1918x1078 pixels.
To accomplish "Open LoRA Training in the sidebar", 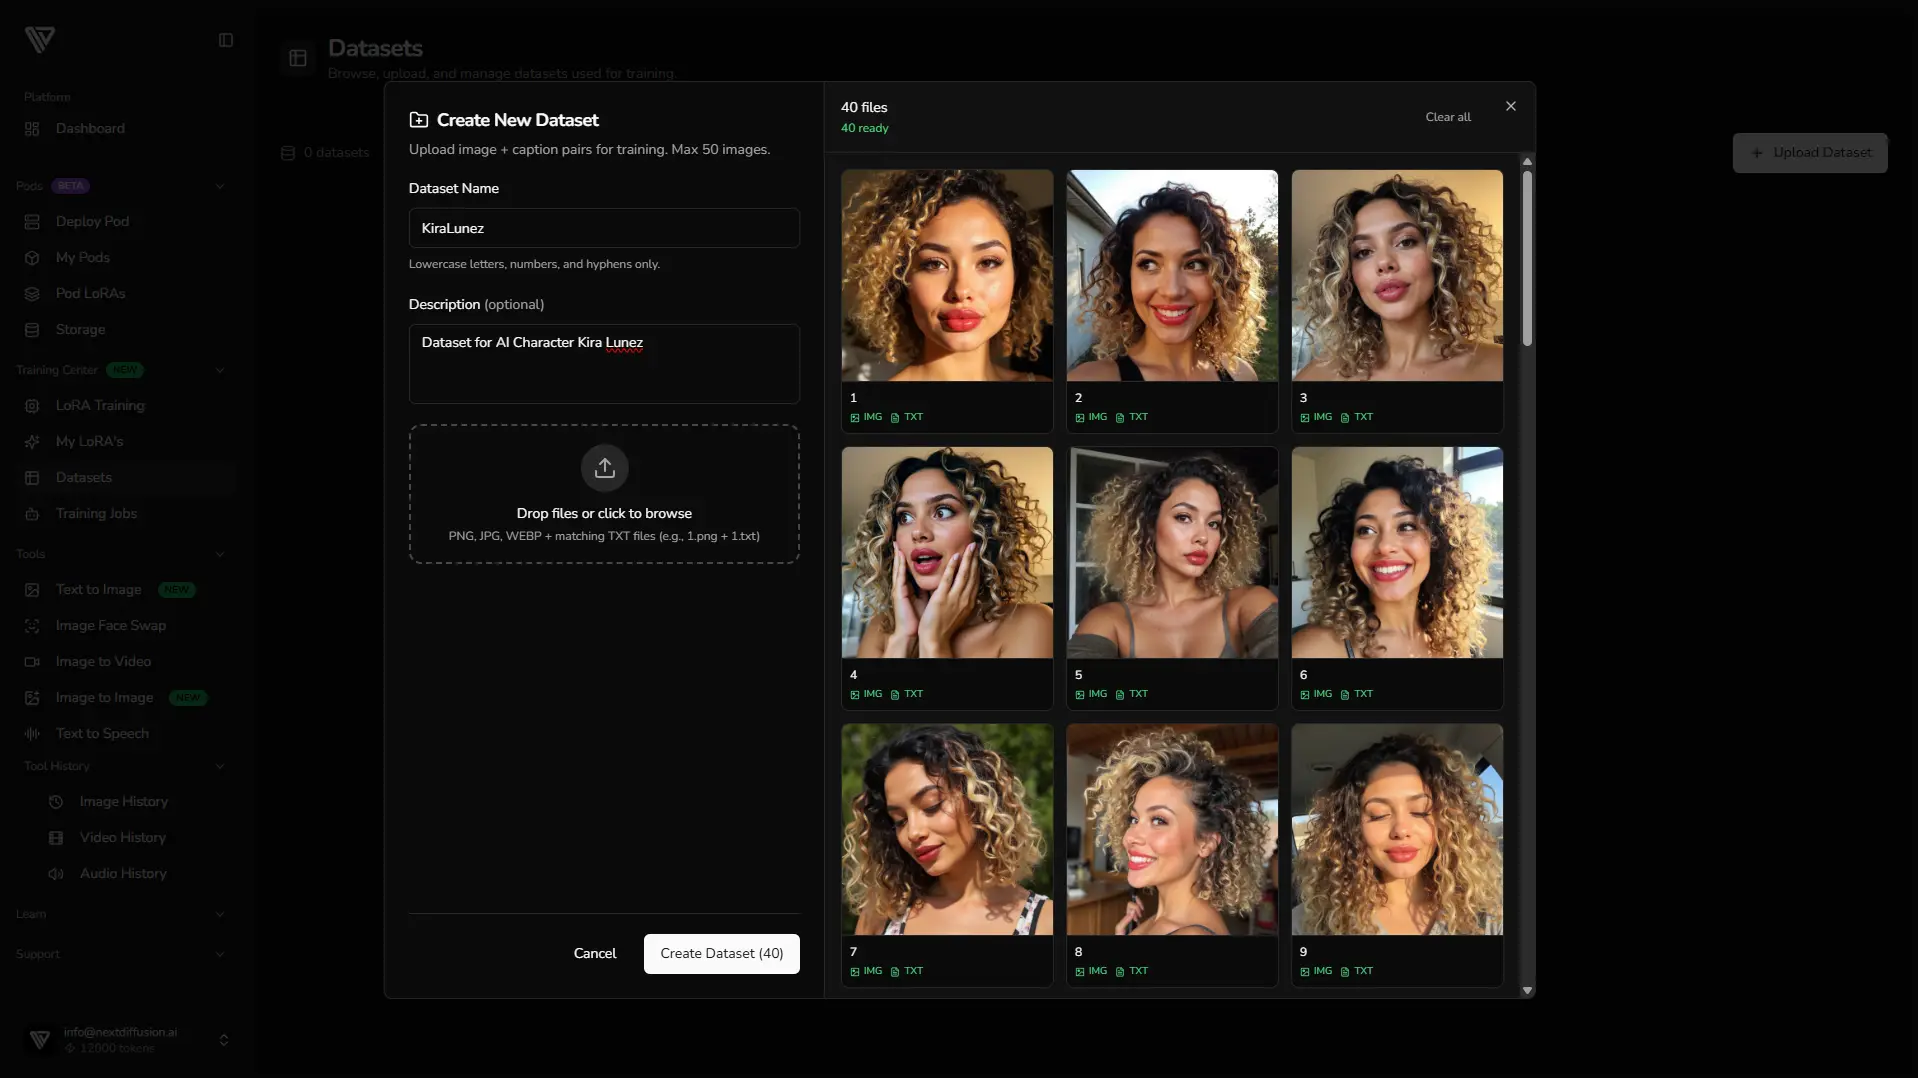I will click(x=100, y=406).
